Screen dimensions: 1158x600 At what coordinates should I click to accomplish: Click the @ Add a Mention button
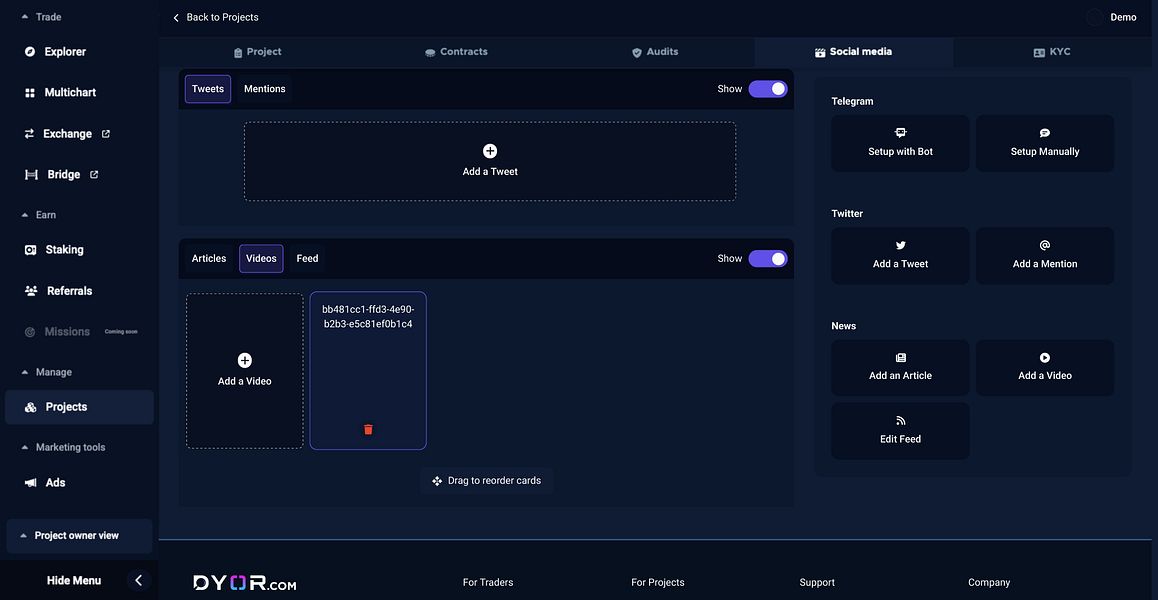click(1045, 256)
